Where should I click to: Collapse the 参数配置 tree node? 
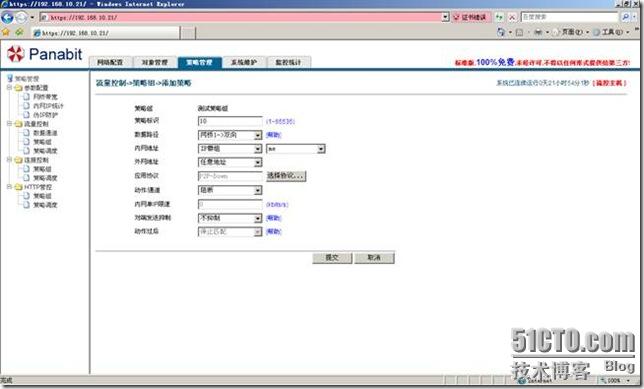pos(9,87)
